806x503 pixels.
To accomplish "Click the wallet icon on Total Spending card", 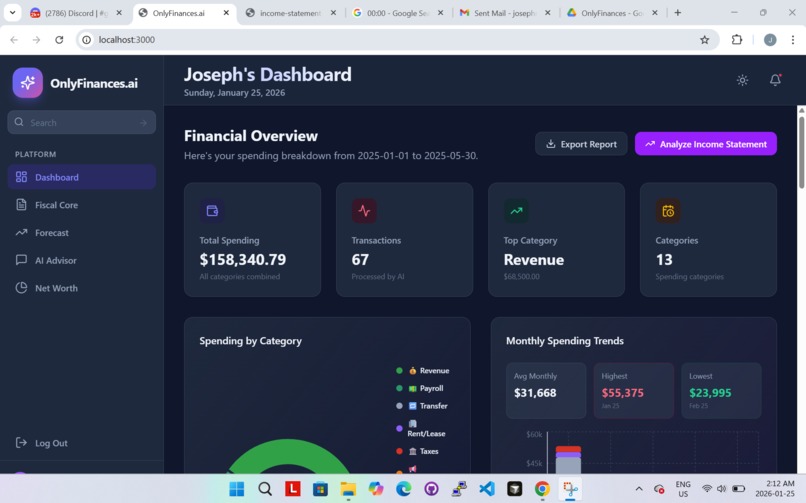I will 212,211.
